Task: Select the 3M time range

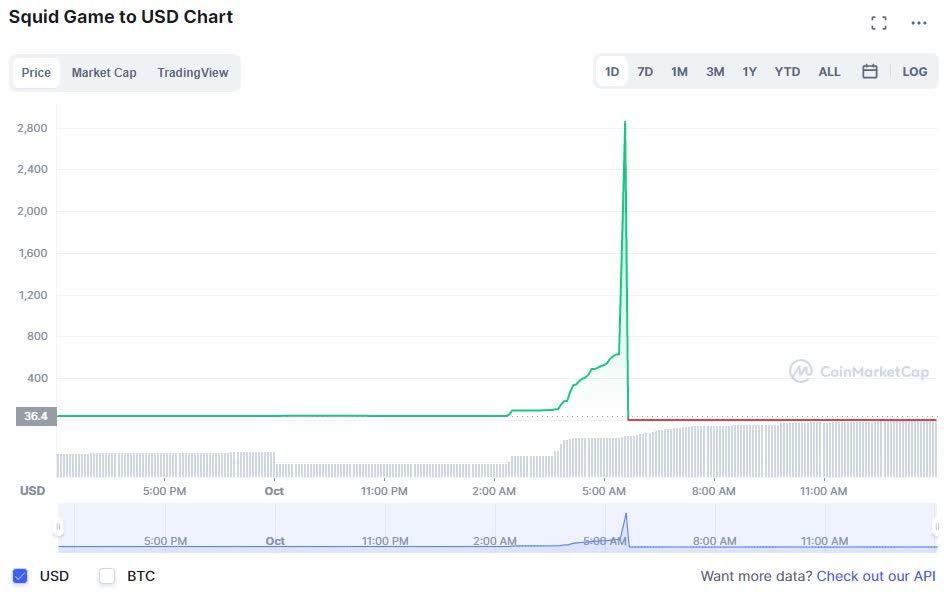Action: click(x=715, y=71)
